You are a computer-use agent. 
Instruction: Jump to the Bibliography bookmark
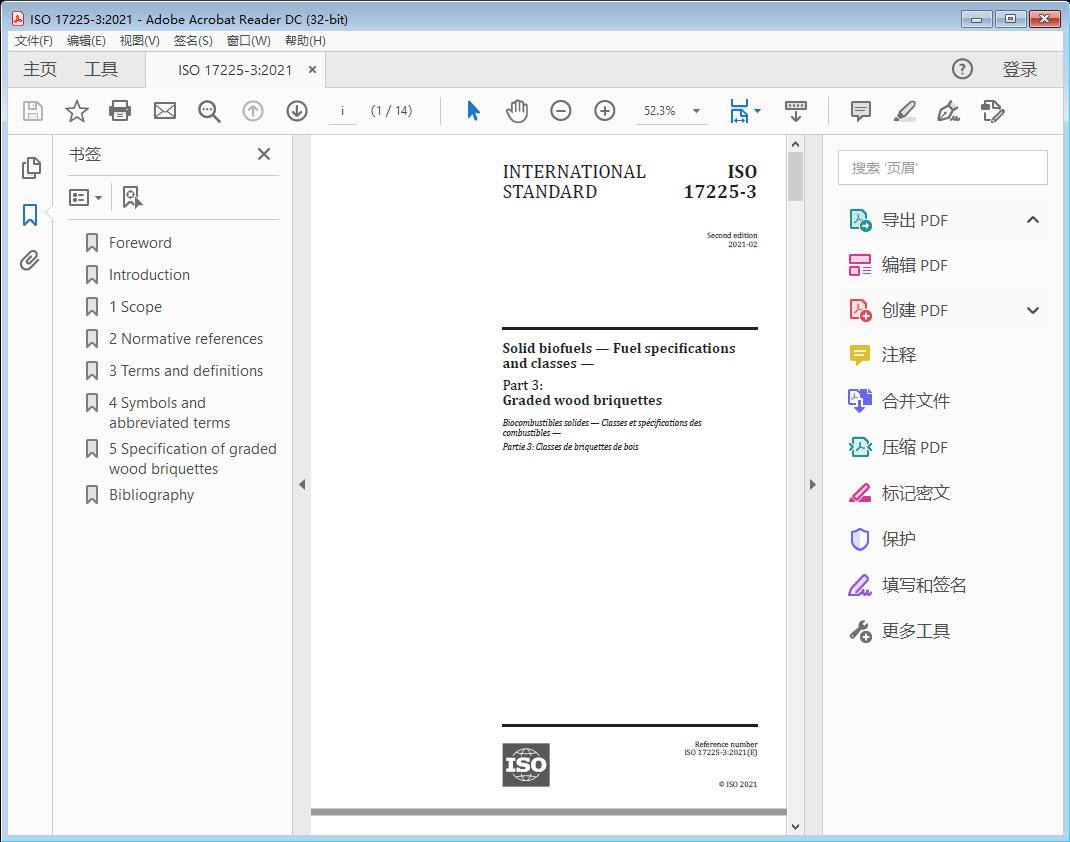(x=151, y=495)
